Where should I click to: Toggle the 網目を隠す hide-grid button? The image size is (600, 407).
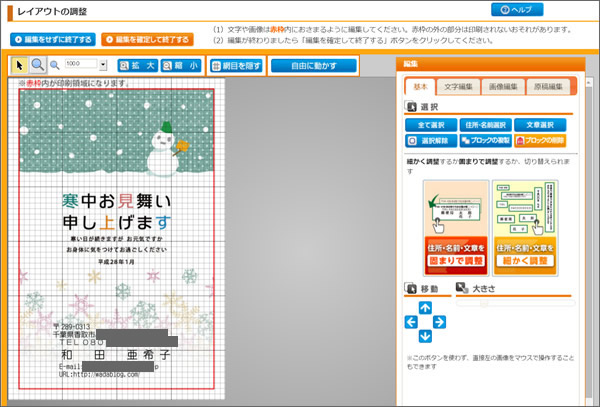tap(236, 66)
